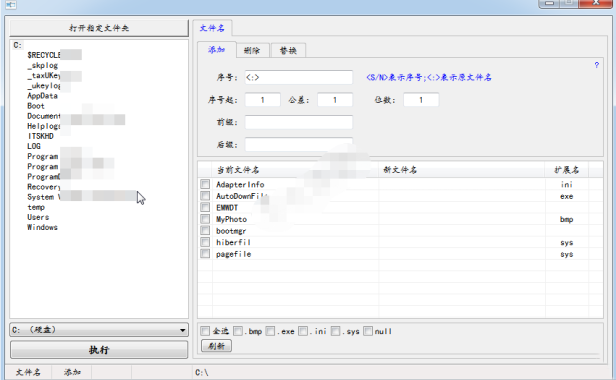Toggle the hiberfil file checkbox
This screenshot has height=380, width=616.
205,242
